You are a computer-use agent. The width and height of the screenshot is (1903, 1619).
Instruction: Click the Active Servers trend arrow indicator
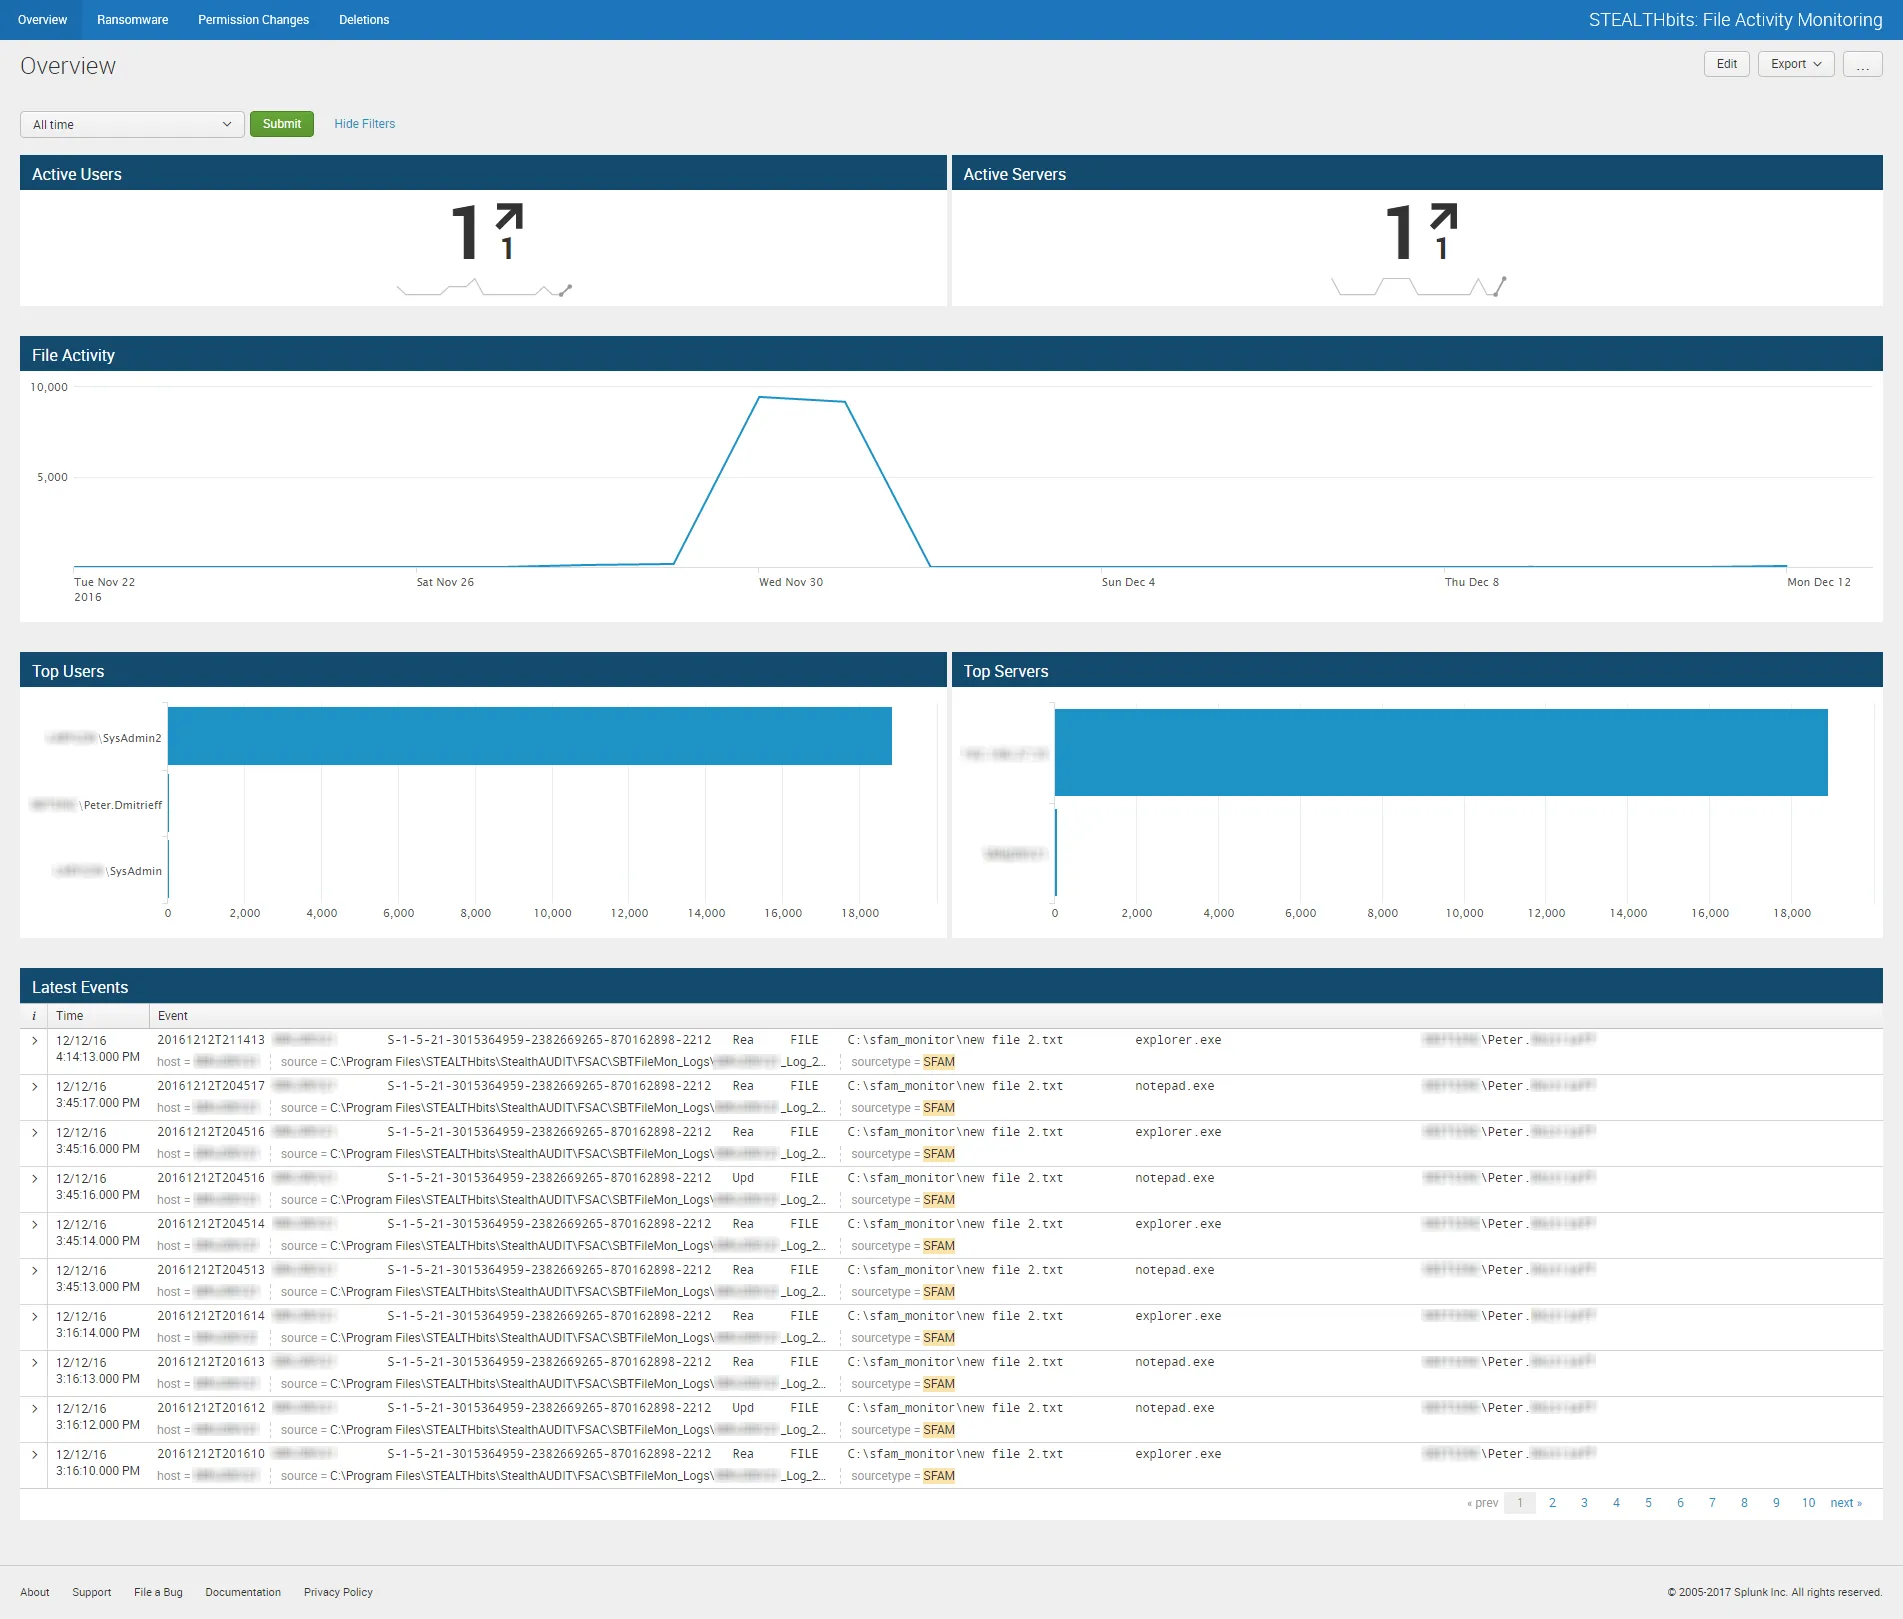click(1444, 217)
